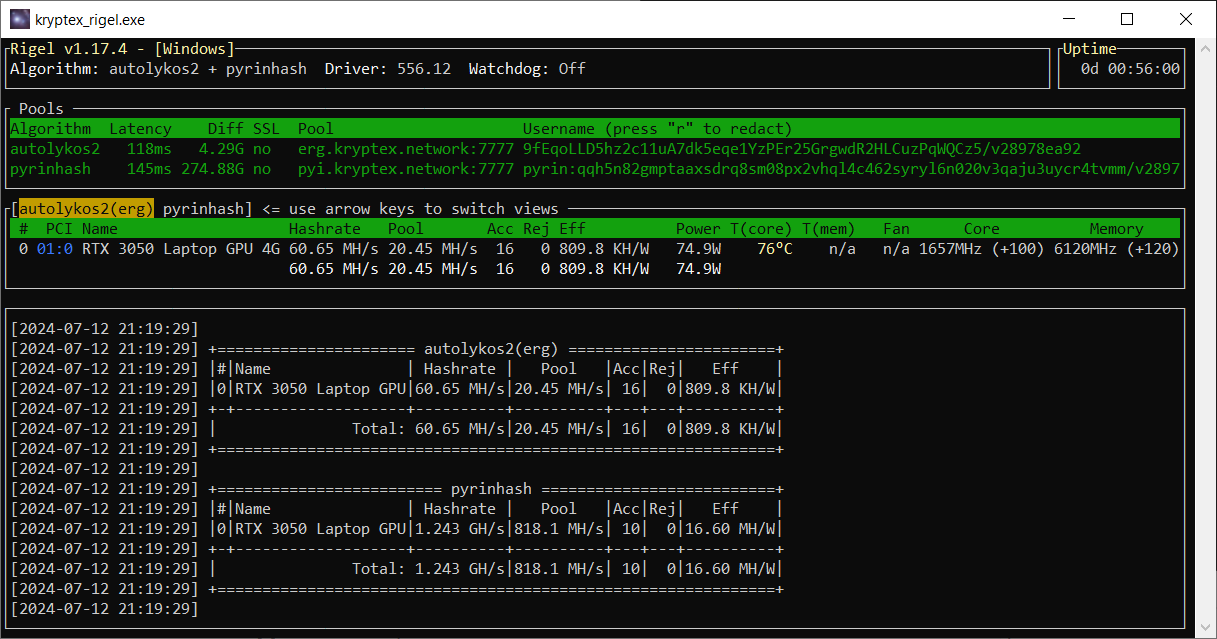Screen dimensions: 1217x639
Task: Click the pyi.kryptex.network:7777 pool address
Action: tap(406, 169)
